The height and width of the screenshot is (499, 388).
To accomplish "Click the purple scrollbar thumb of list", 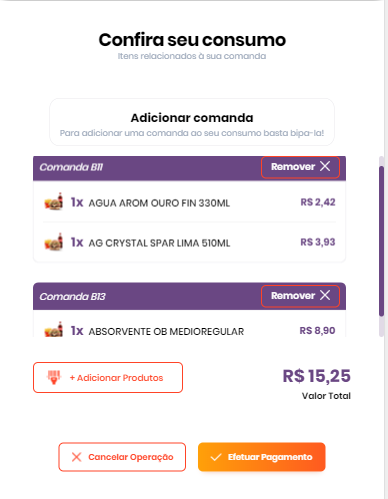I will [x=381, y=241].
